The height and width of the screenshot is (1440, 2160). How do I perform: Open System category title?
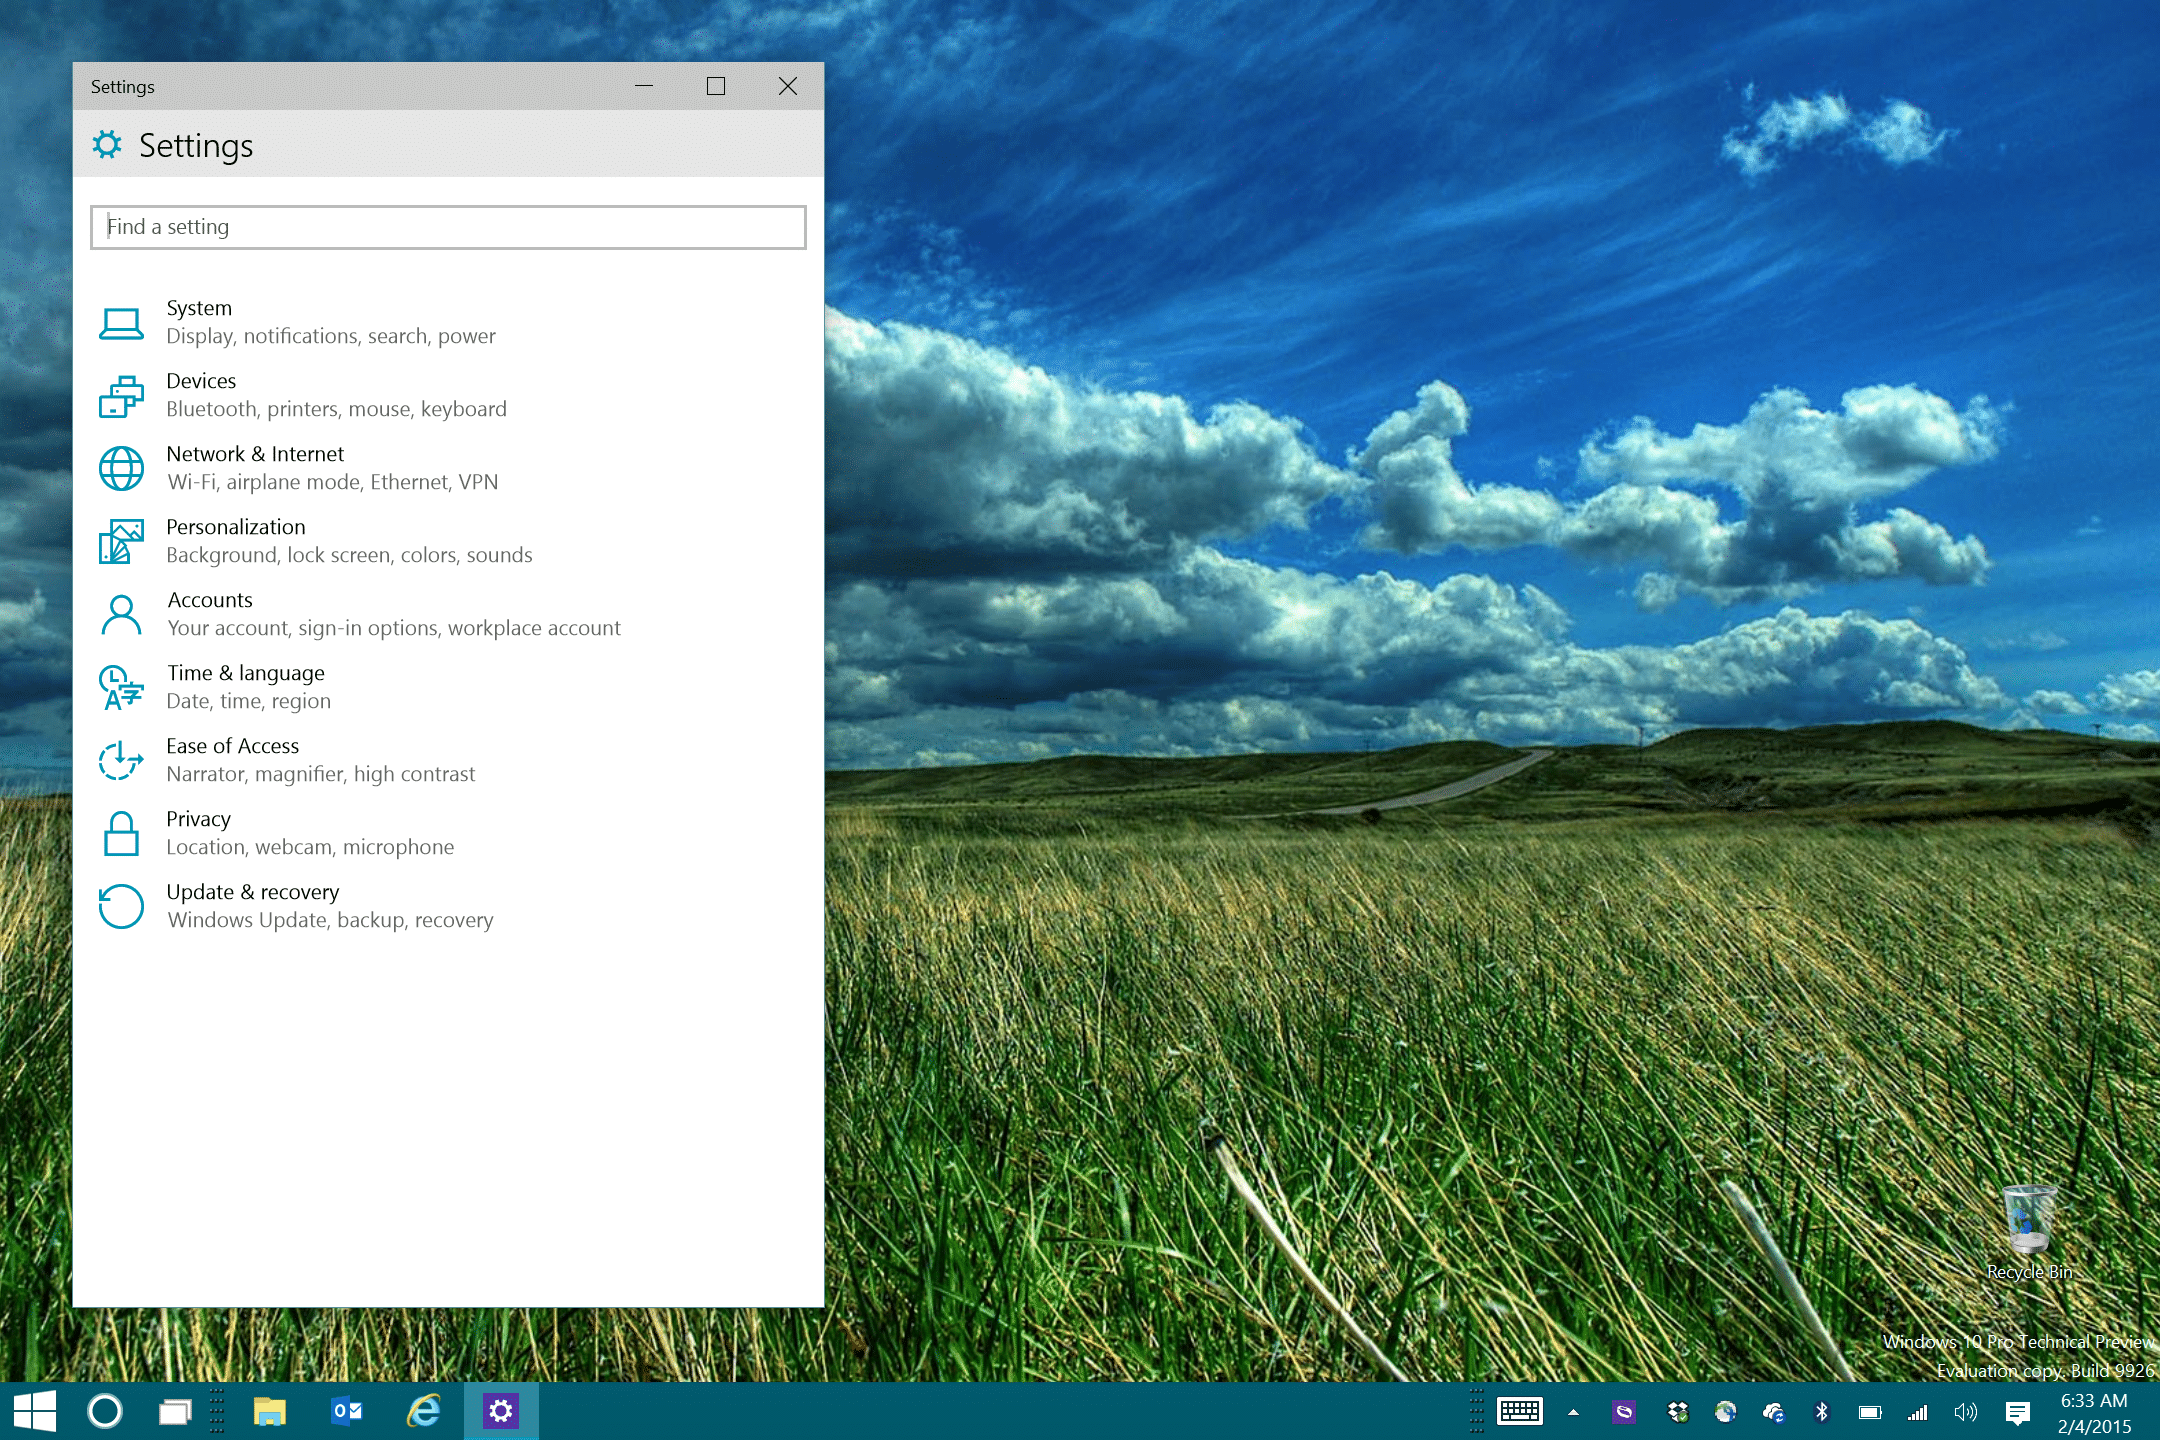(199, 308)
